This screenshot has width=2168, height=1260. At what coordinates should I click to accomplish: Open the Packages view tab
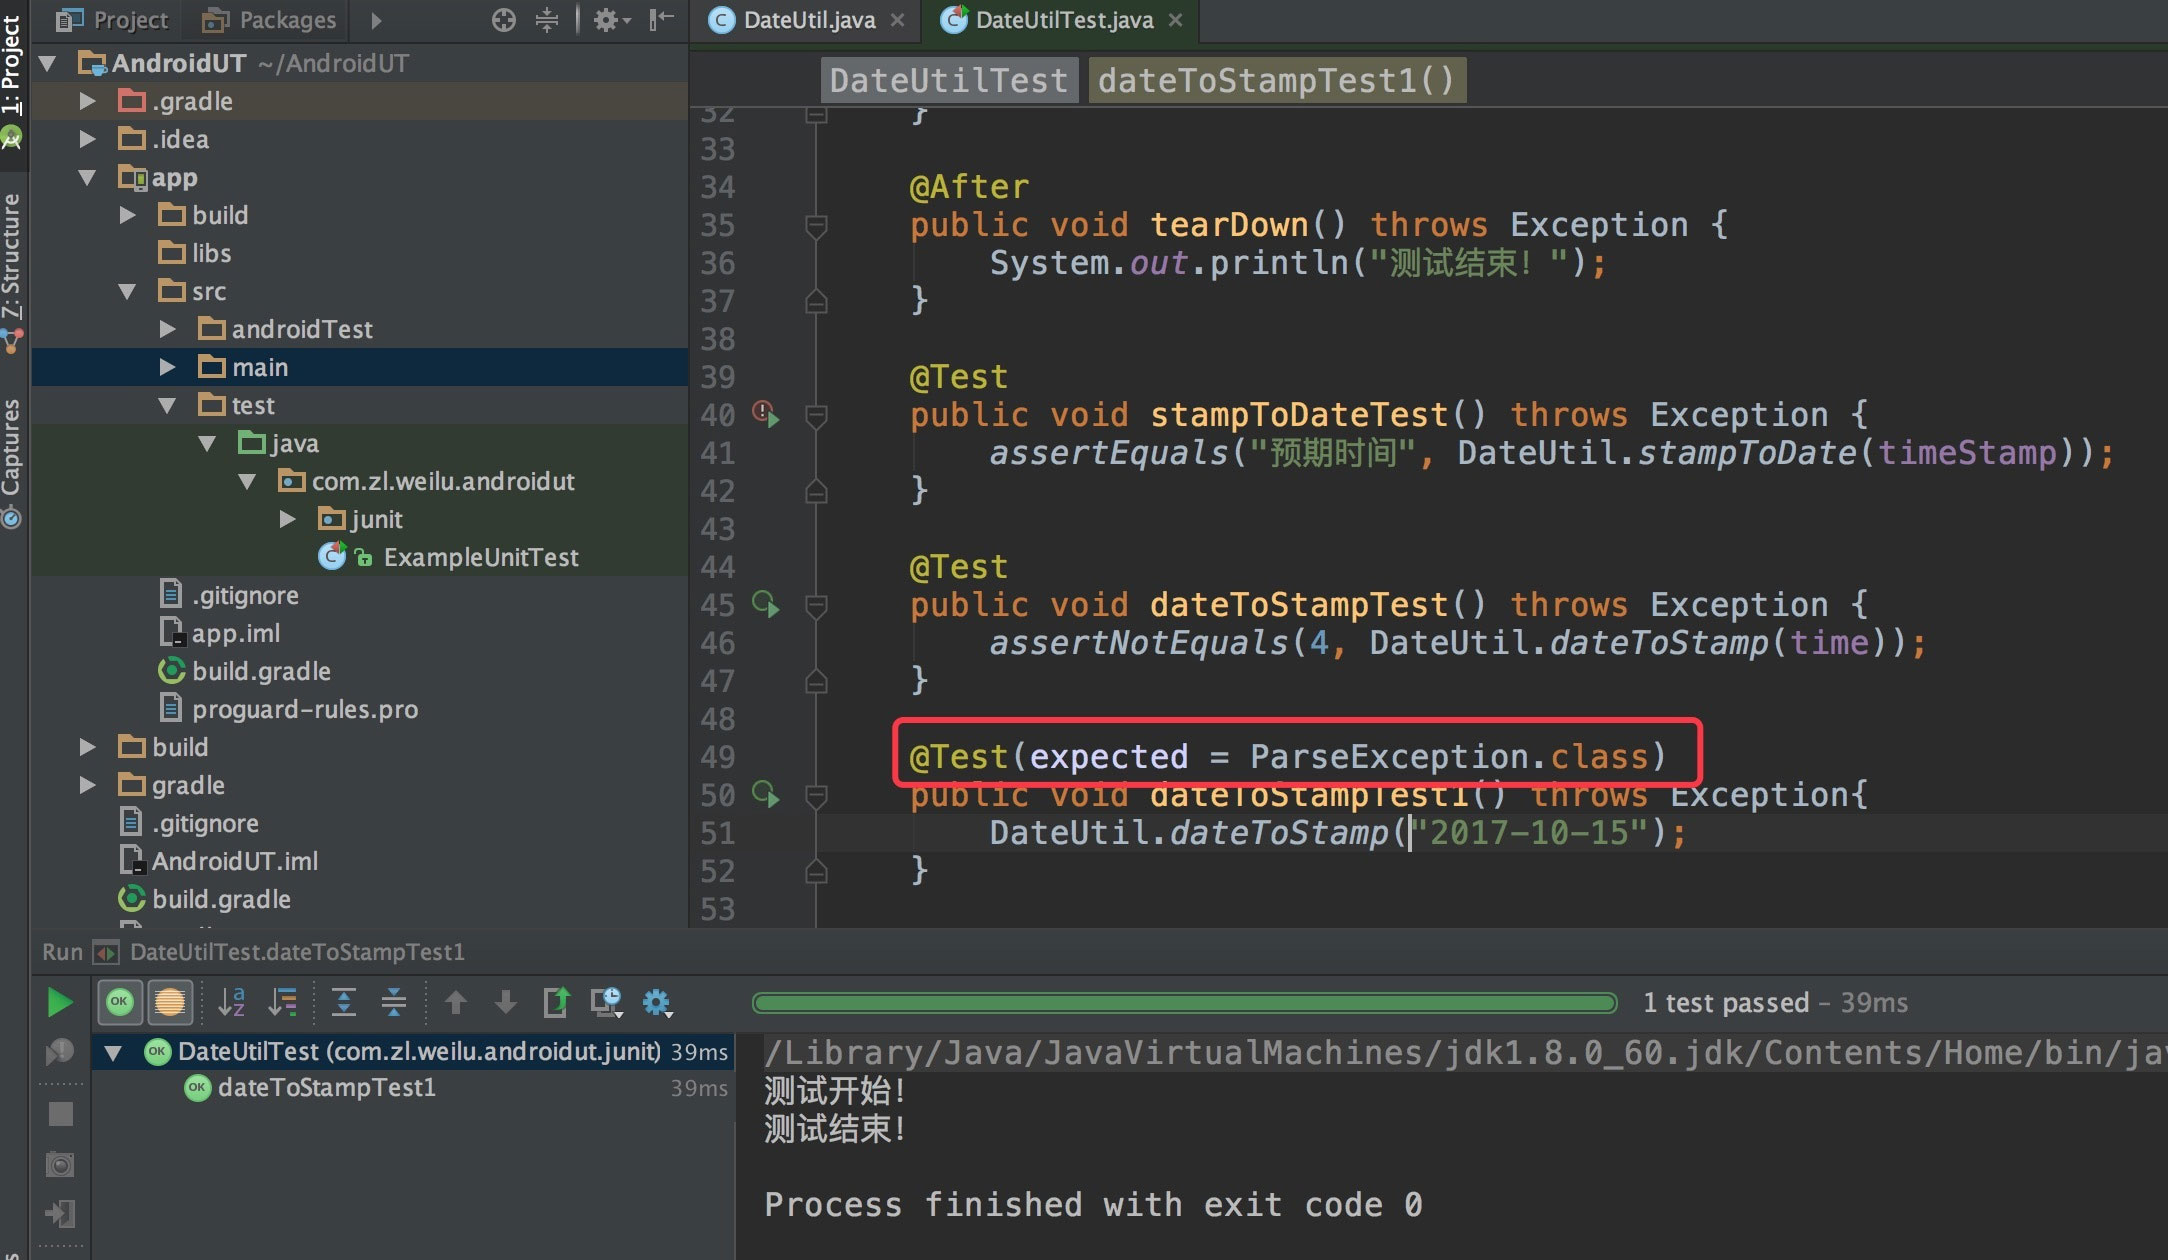point(269,20)
